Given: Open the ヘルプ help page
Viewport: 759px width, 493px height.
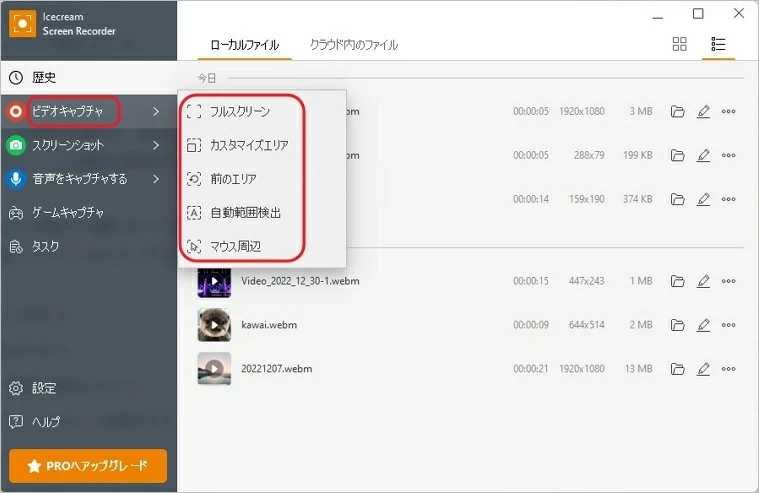Looking at the screenshot, I should pyautogui.click(x=46, y=422).
